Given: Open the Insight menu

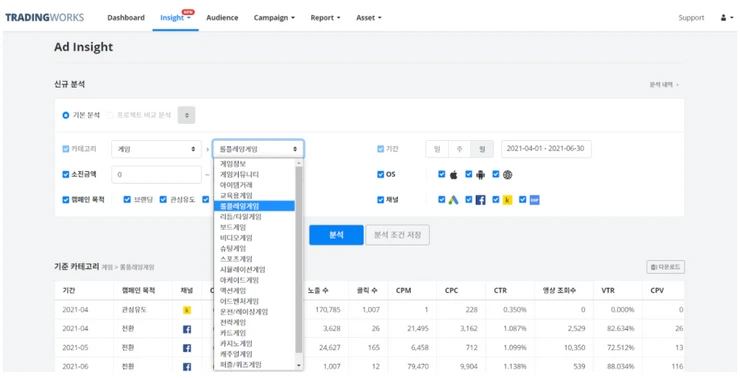Looking at the screenshot, I should 175,18.
